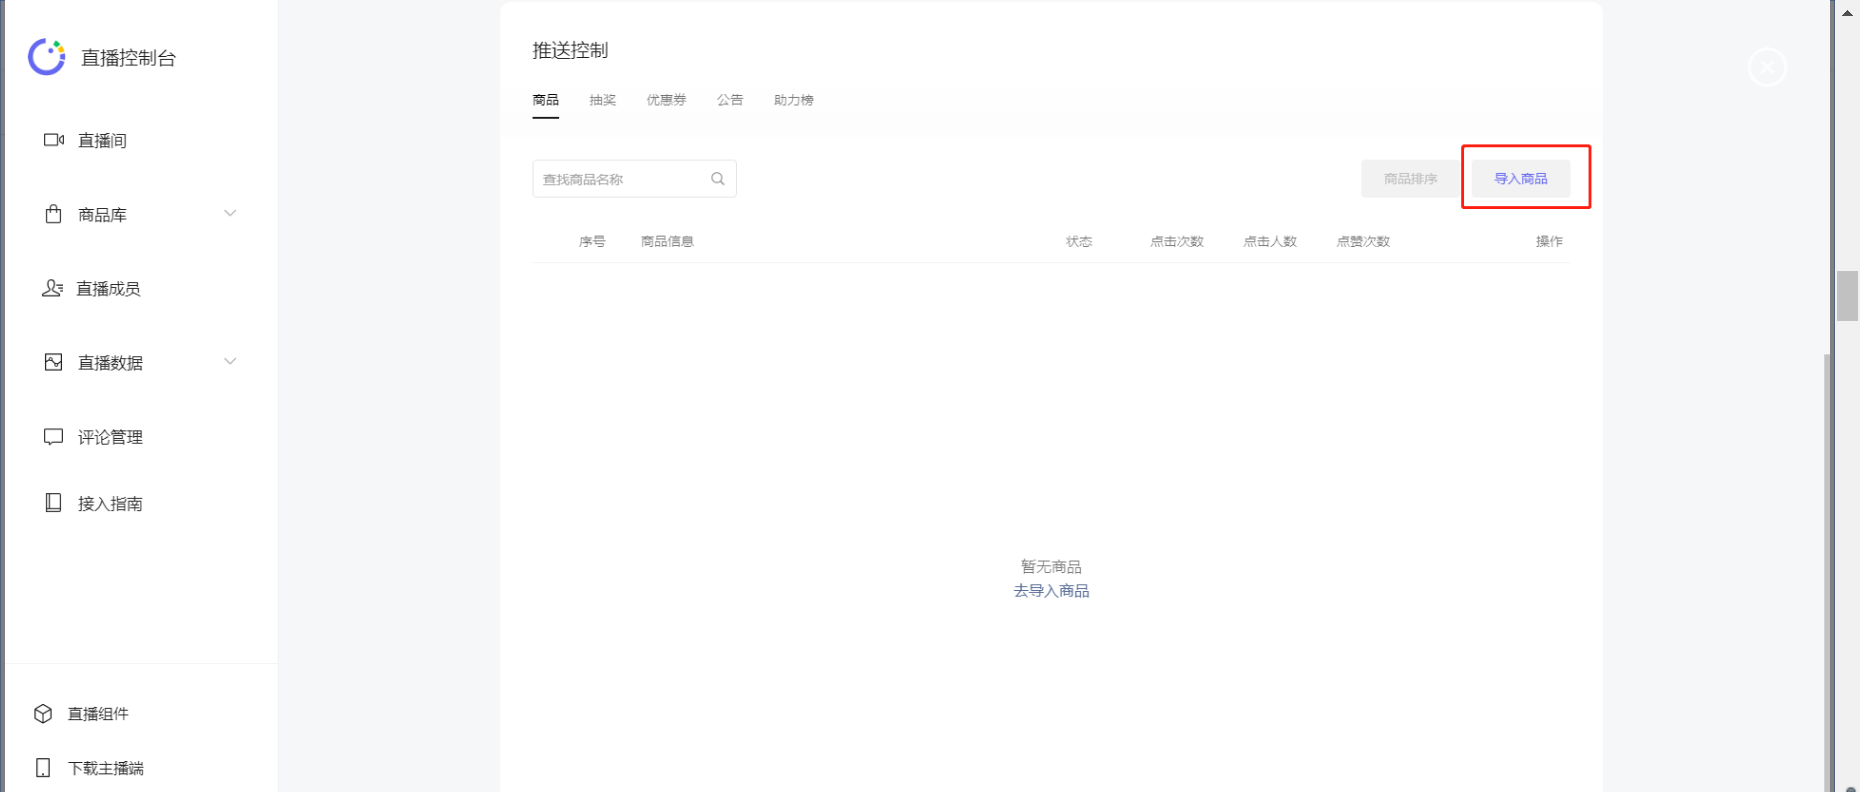1860x792 pixels.
Task: Click the search magnifier icon
Action: click(x=717, y=179)
